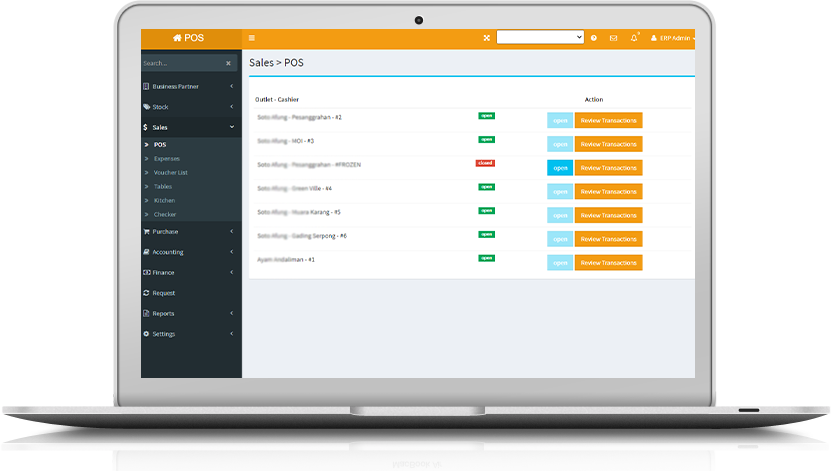Expand the Stock sidebar menu
The width and height of the screenshot is (831, 471).
click(x=190, y=106)
